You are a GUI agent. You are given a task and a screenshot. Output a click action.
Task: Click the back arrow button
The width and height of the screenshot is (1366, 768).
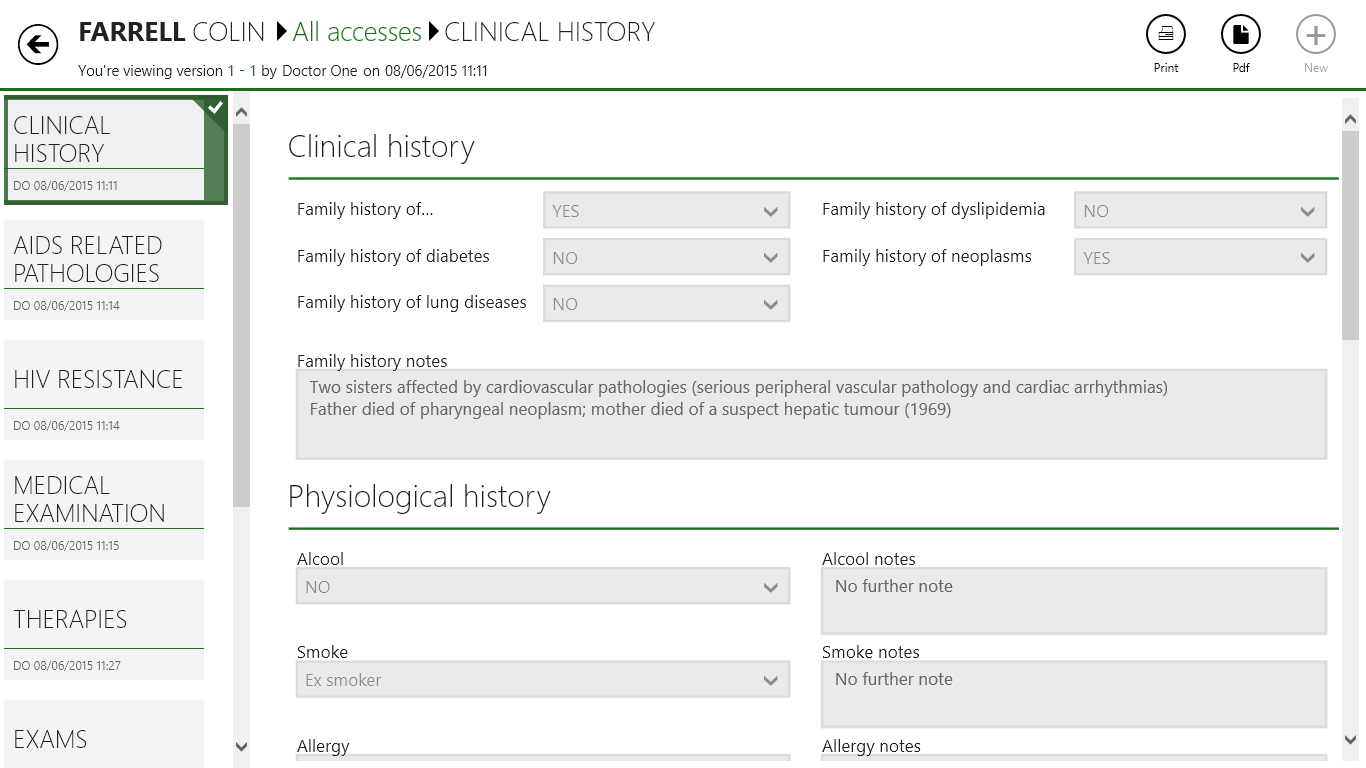[x=38, y=44]
